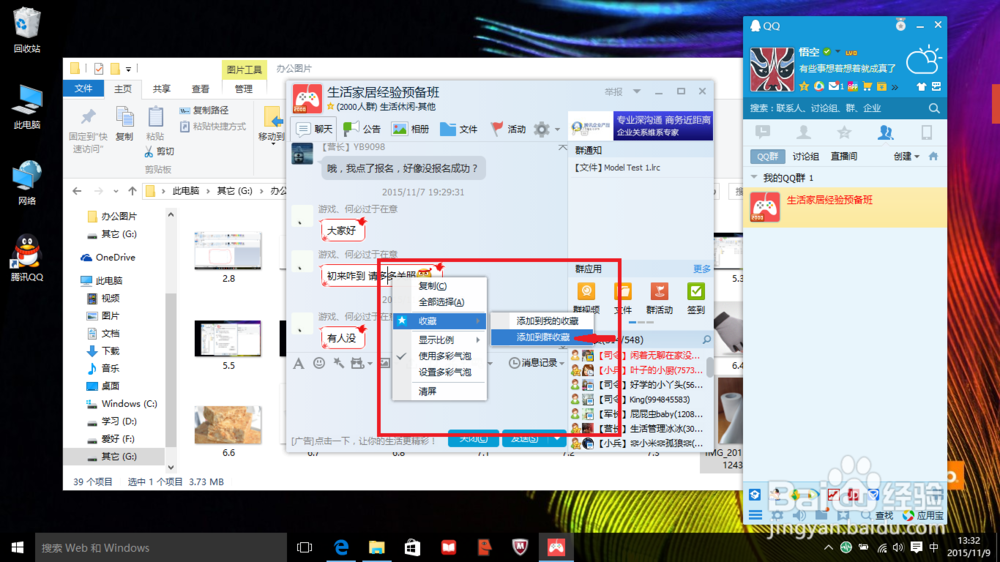Click search field in QQ panel
The image size is (1000, 562).
(835, 108)
